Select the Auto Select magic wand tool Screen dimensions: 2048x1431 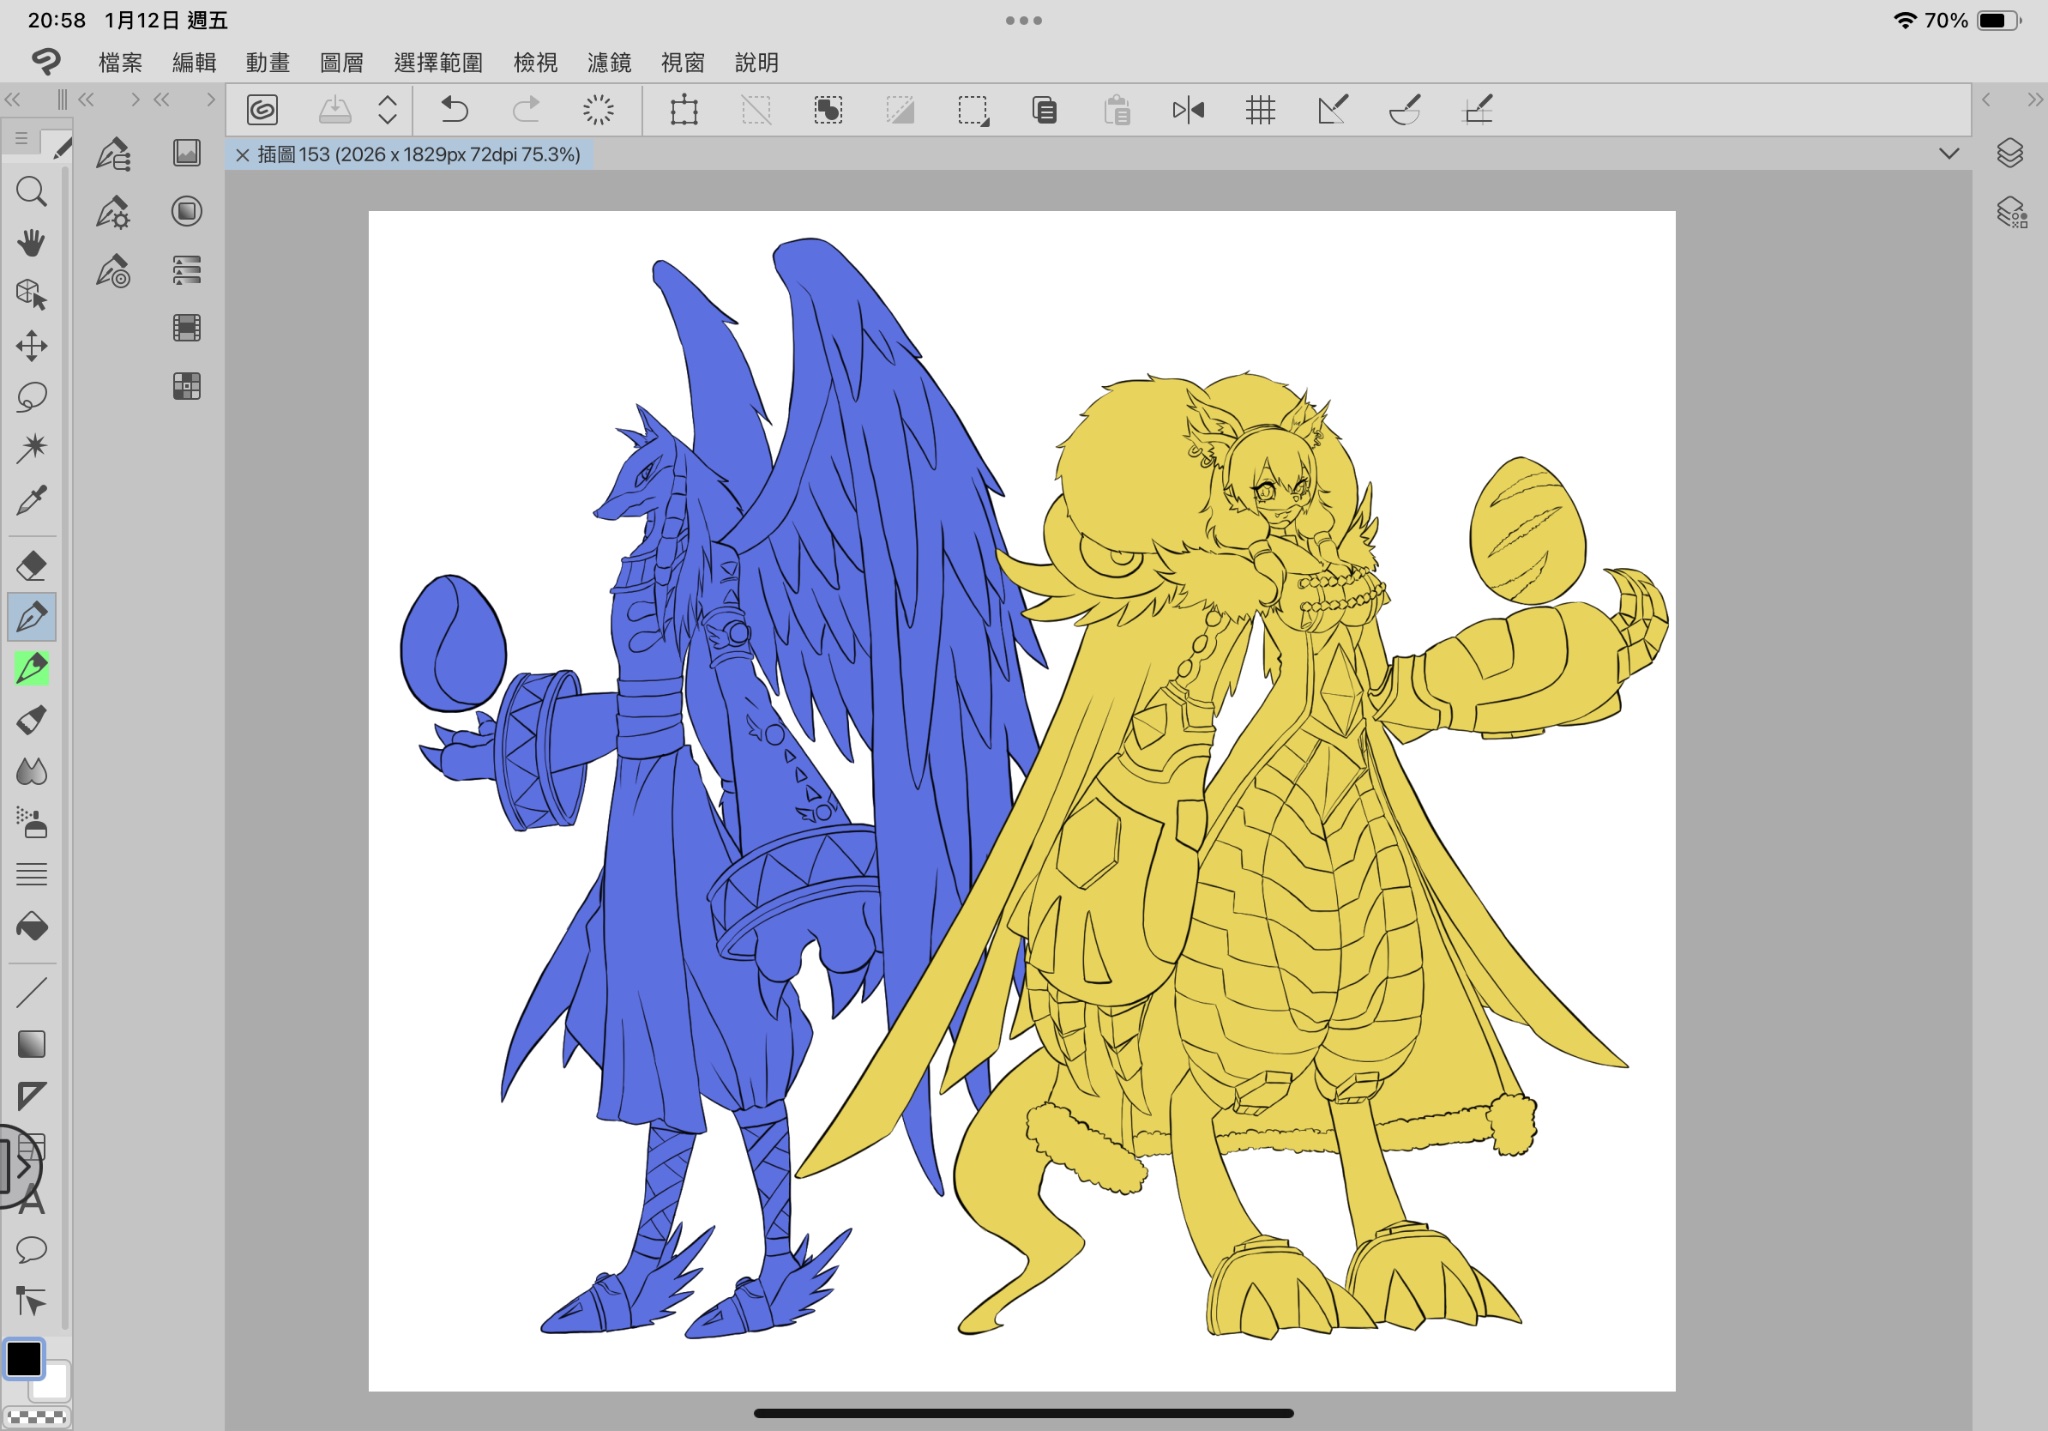coord(31,448)
